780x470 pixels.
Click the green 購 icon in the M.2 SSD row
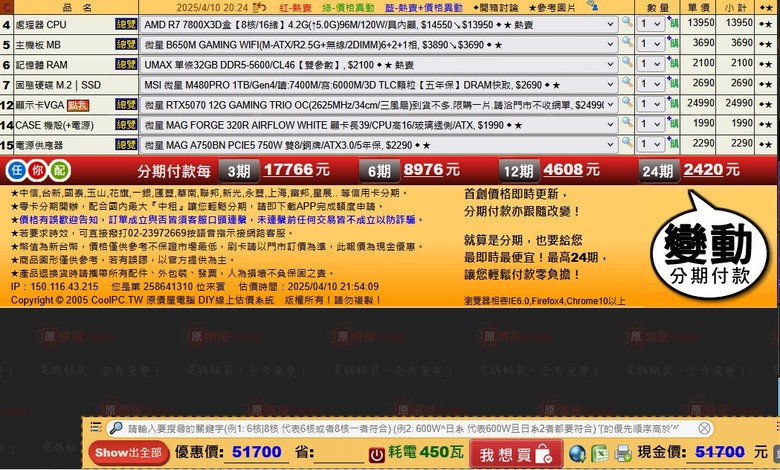point(673,84)
